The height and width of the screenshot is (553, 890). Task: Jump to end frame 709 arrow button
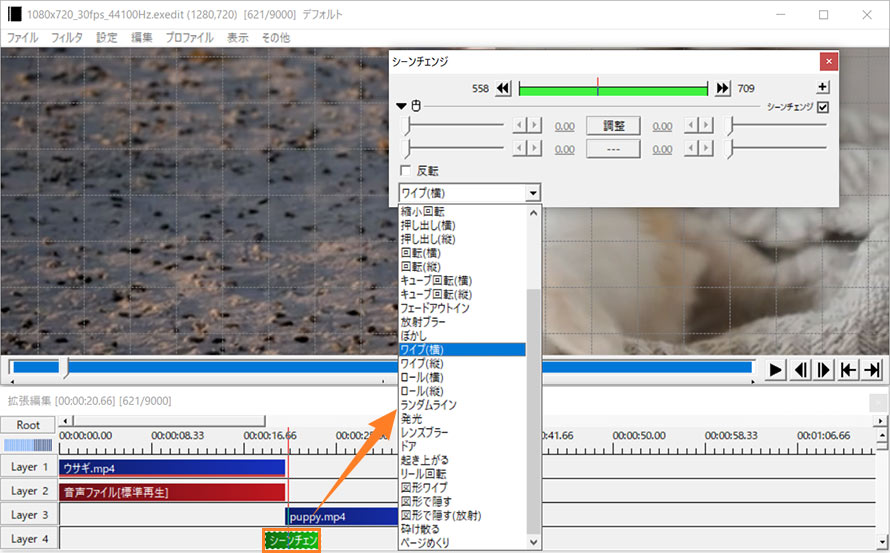click(x=722, y=89)
